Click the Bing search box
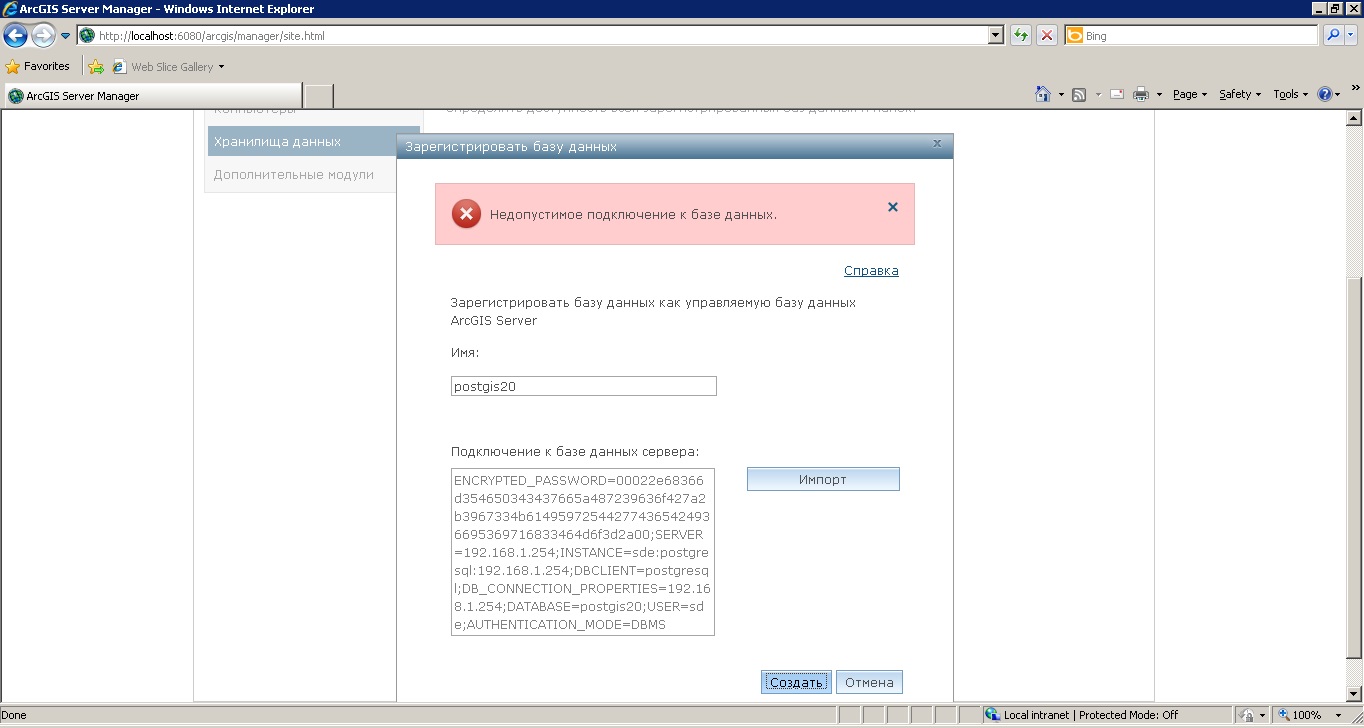Image resolution: width=1364 pixels, height=728 pixels. pyautogui.click(x=1200, y=36)
